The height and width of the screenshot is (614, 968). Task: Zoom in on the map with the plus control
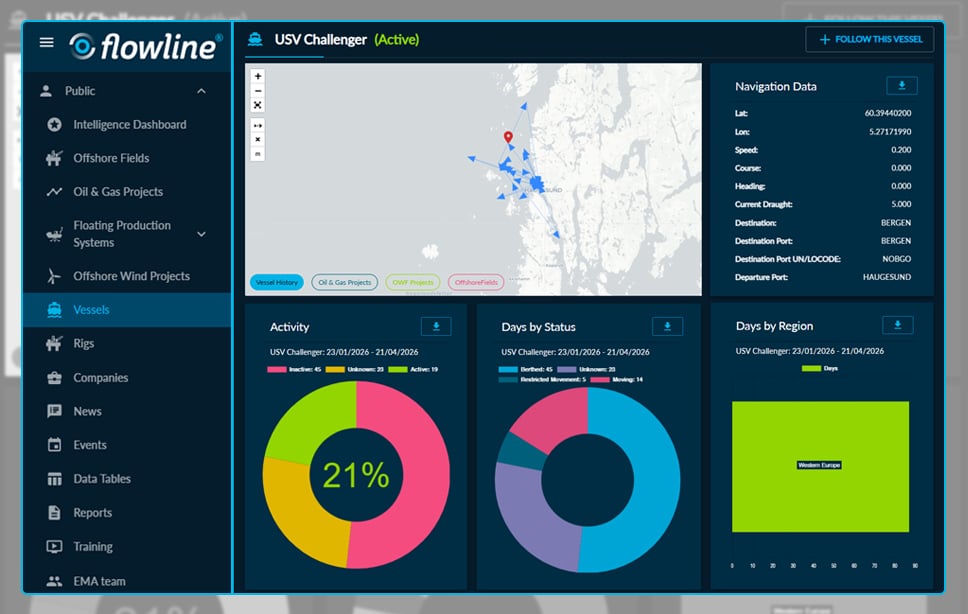tap(255, 76)
